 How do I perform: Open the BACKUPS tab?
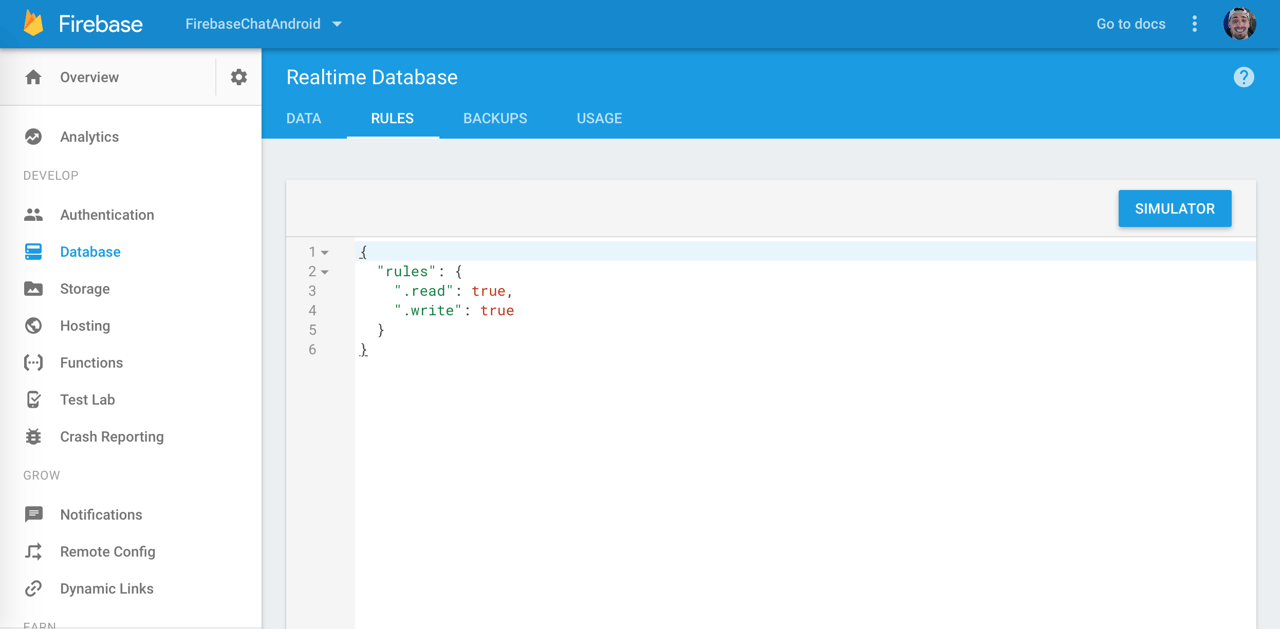[x=494, y=118]
